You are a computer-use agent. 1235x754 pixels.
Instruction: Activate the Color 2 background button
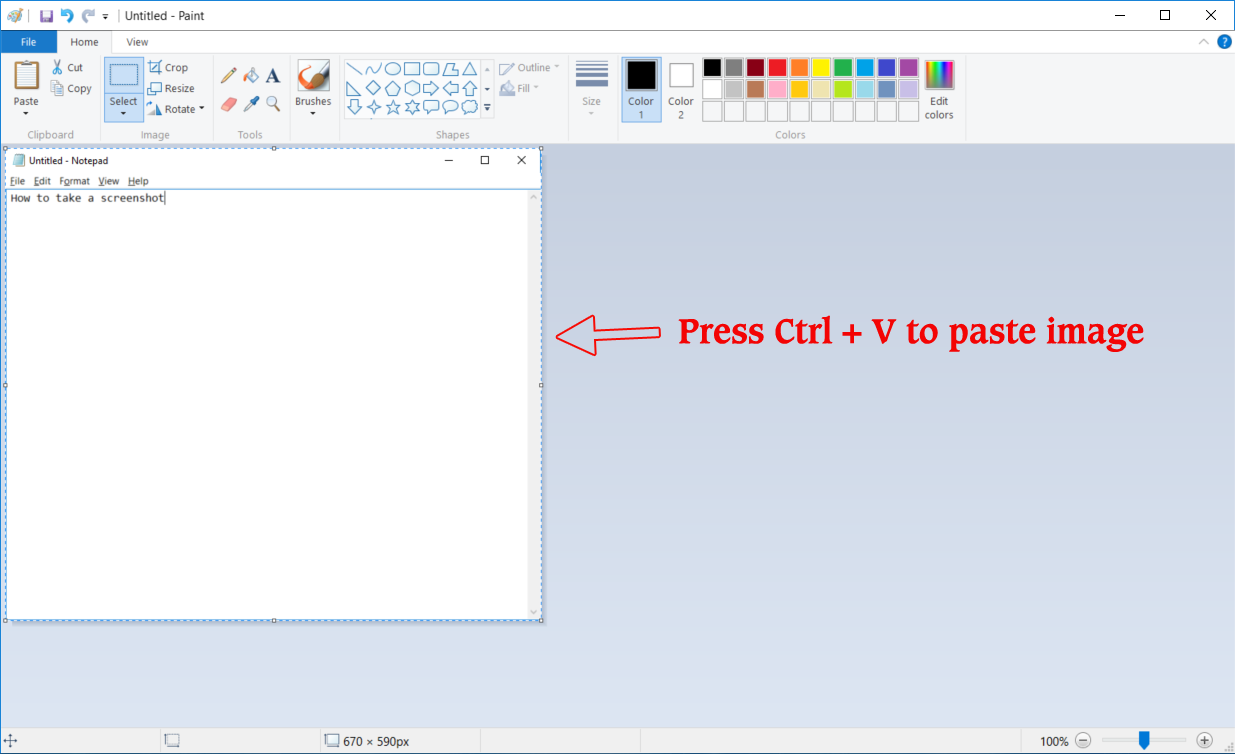coord(681,89)
